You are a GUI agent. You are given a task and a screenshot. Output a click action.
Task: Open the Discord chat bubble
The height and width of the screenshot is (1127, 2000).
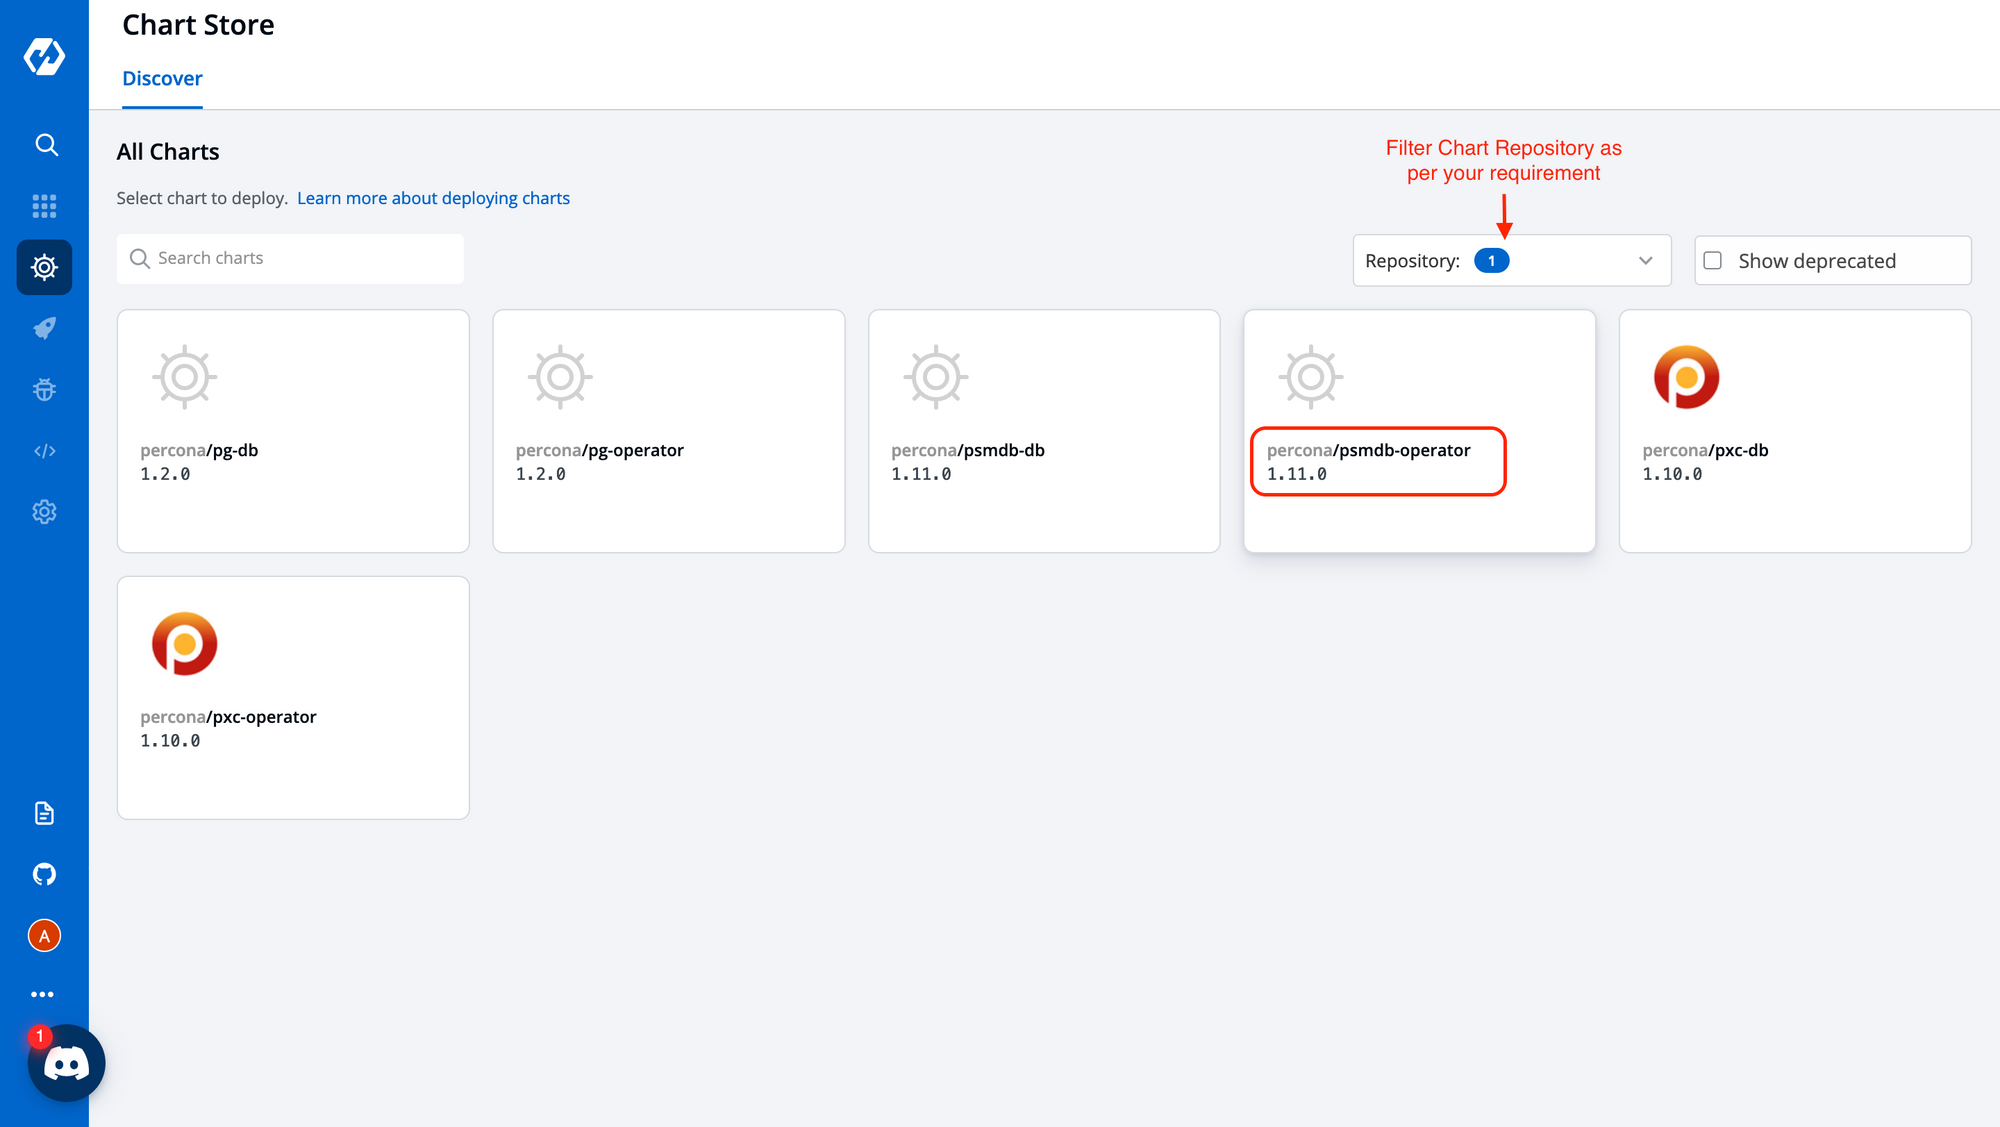[x=66, y=1063]
